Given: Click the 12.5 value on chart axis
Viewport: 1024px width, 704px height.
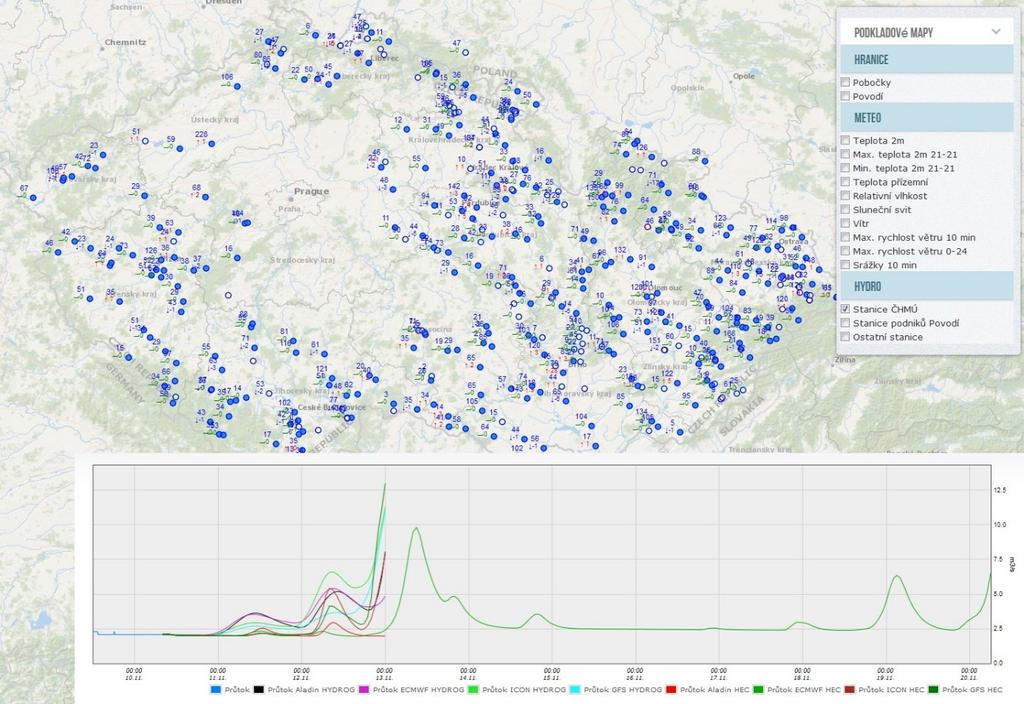Looking at the screenshot, I should click(999, 490).
